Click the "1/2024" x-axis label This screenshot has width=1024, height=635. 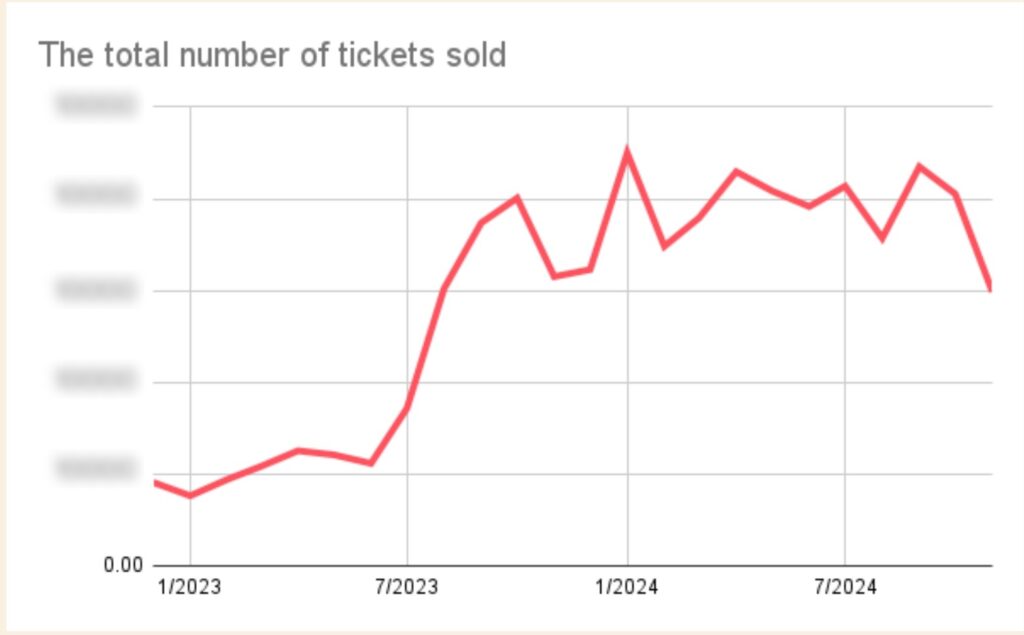(627, 586)
